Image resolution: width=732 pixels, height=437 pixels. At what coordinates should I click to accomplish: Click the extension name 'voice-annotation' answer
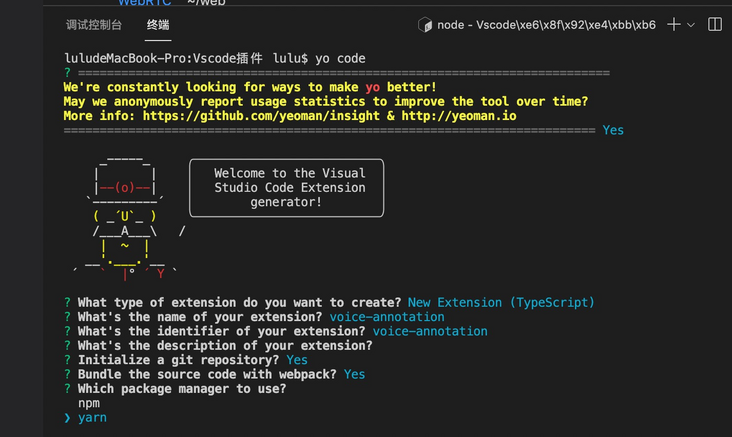(x=387, y=317)
